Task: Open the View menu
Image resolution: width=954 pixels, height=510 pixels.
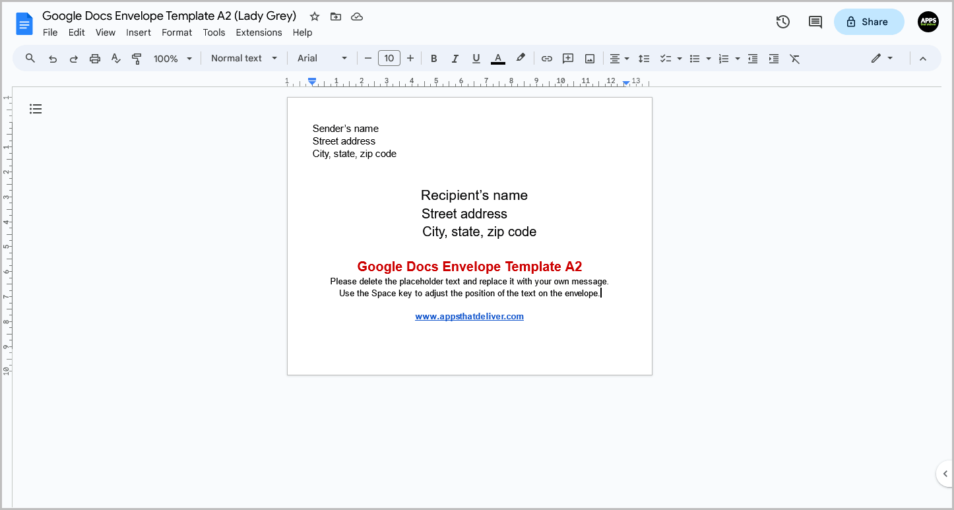Action: [x=105, y=32]
